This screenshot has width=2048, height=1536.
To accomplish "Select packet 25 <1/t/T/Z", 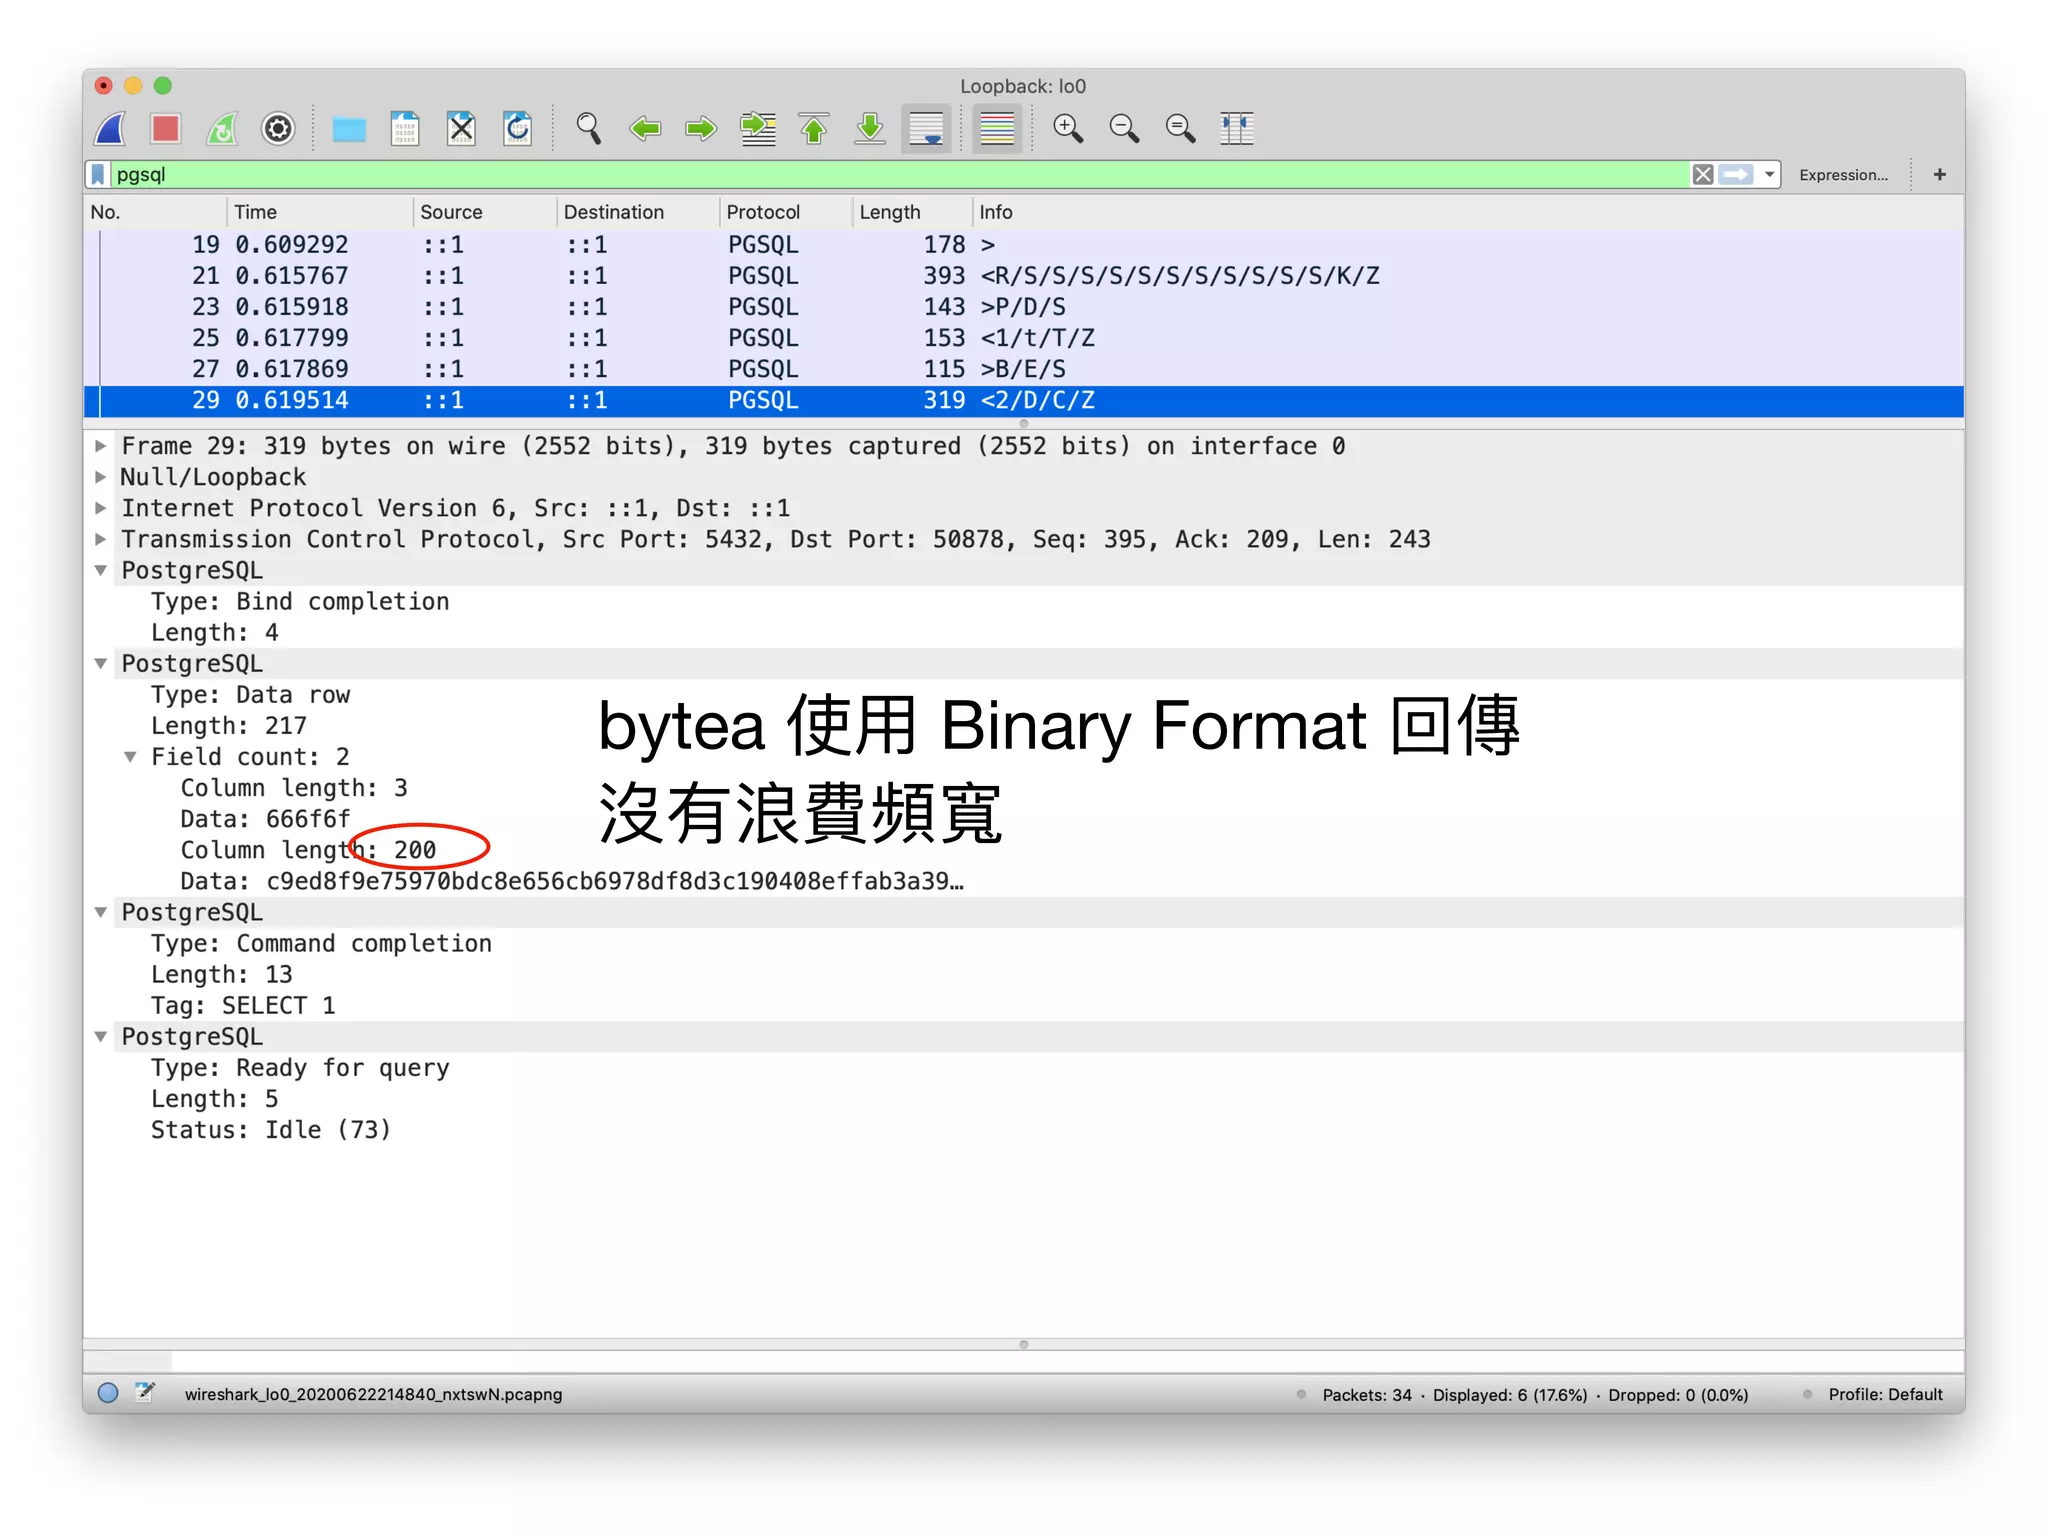I will click(x=1024, y=338).
